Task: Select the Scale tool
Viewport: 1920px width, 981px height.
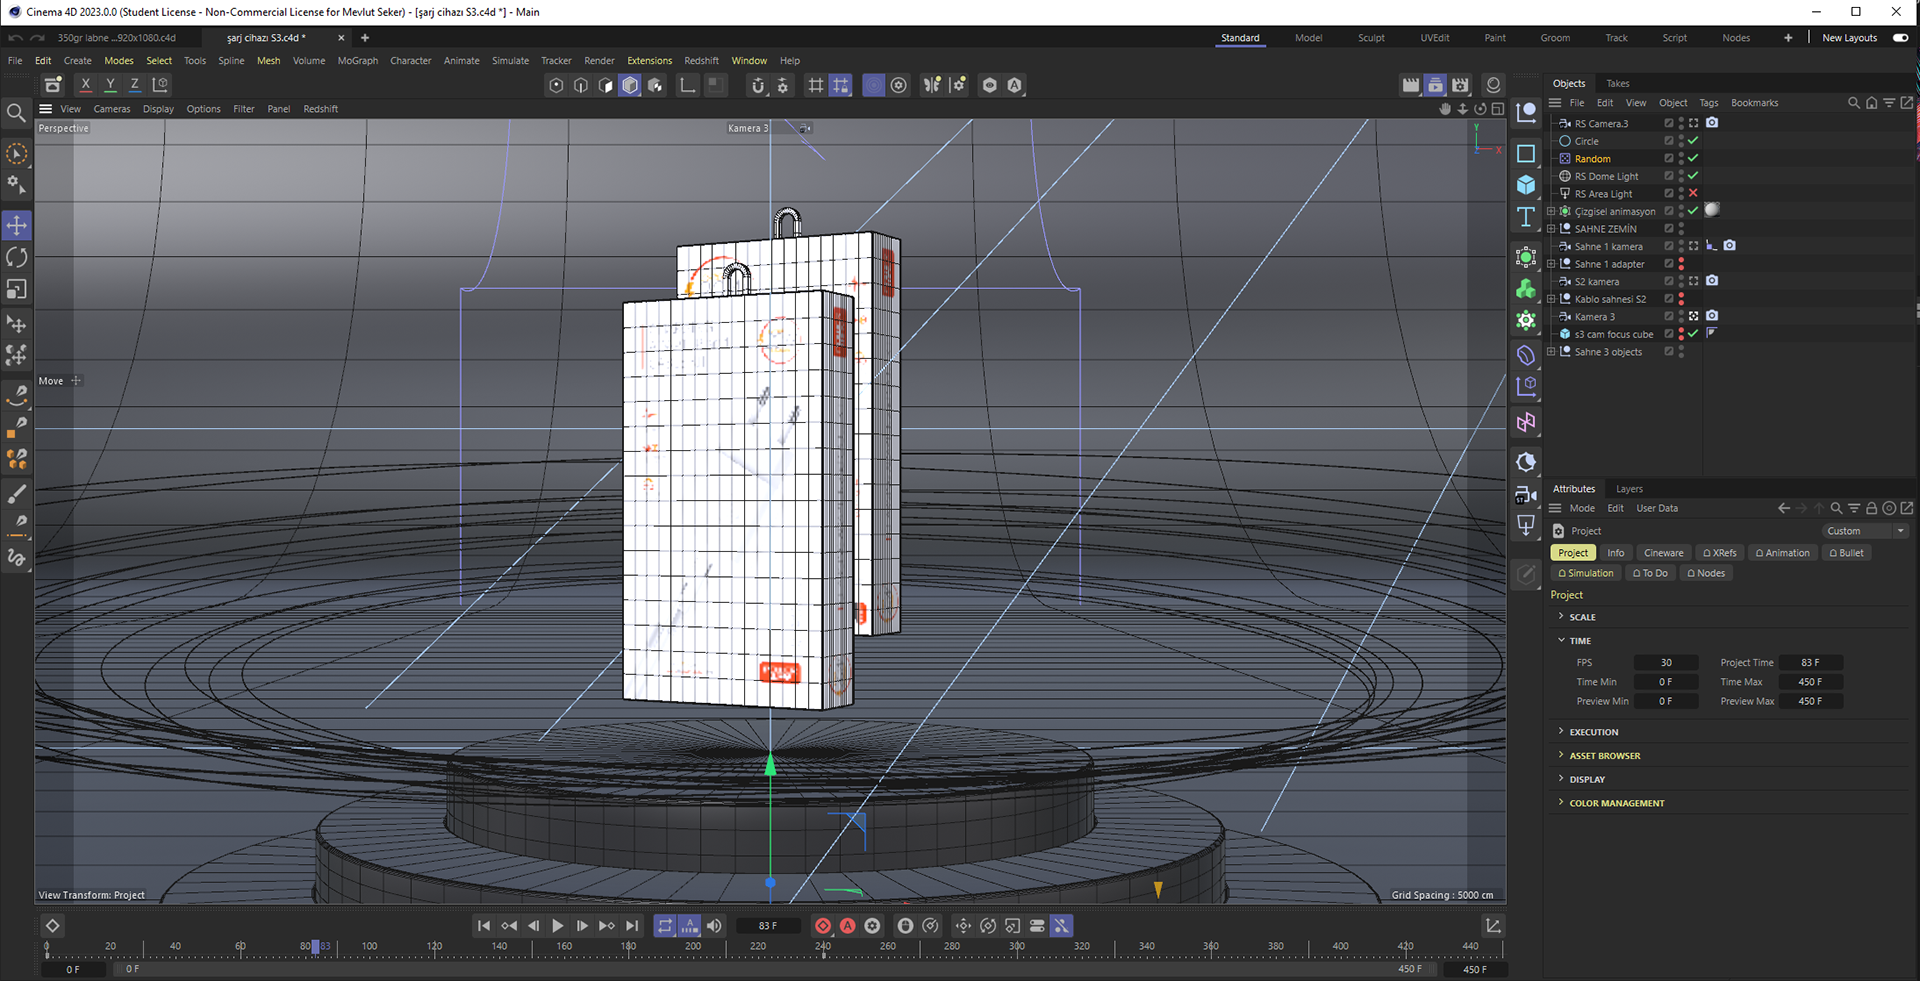Action: [17, 289]
